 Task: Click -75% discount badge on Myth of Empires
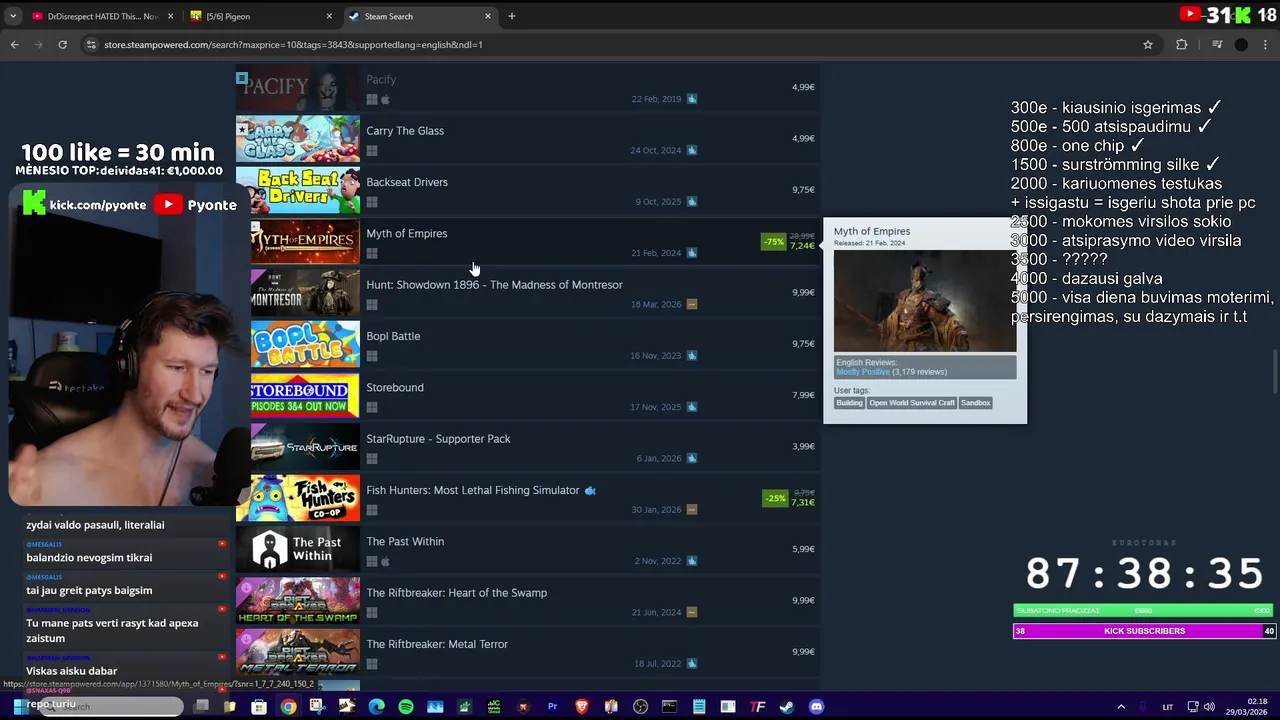click(773, 242)
